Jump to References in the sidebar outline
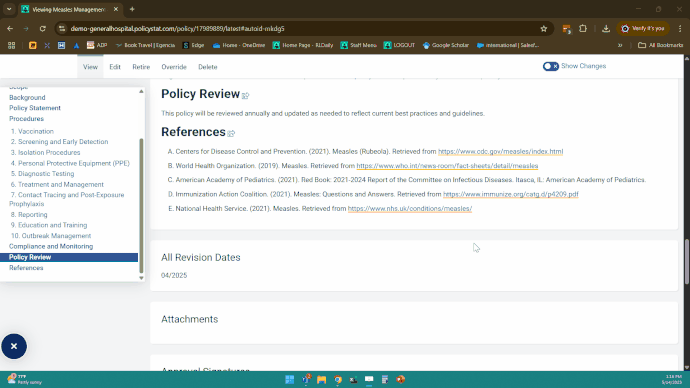Screen dimensions: 690x388 pos(26,268)
